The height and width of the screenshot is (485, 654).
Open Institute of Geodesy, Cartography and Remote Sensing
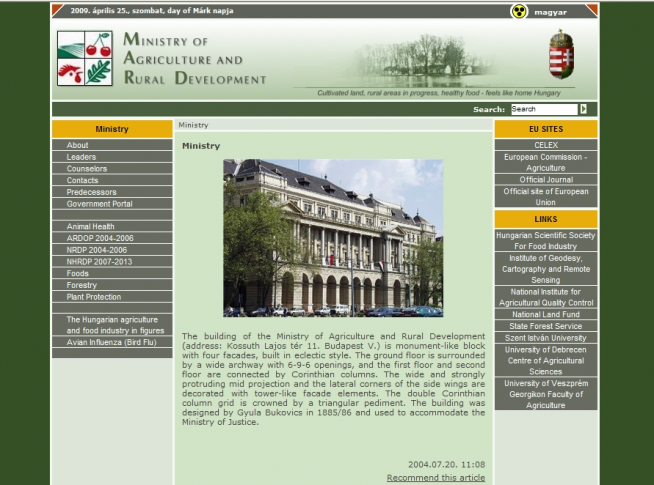point(546,269)
